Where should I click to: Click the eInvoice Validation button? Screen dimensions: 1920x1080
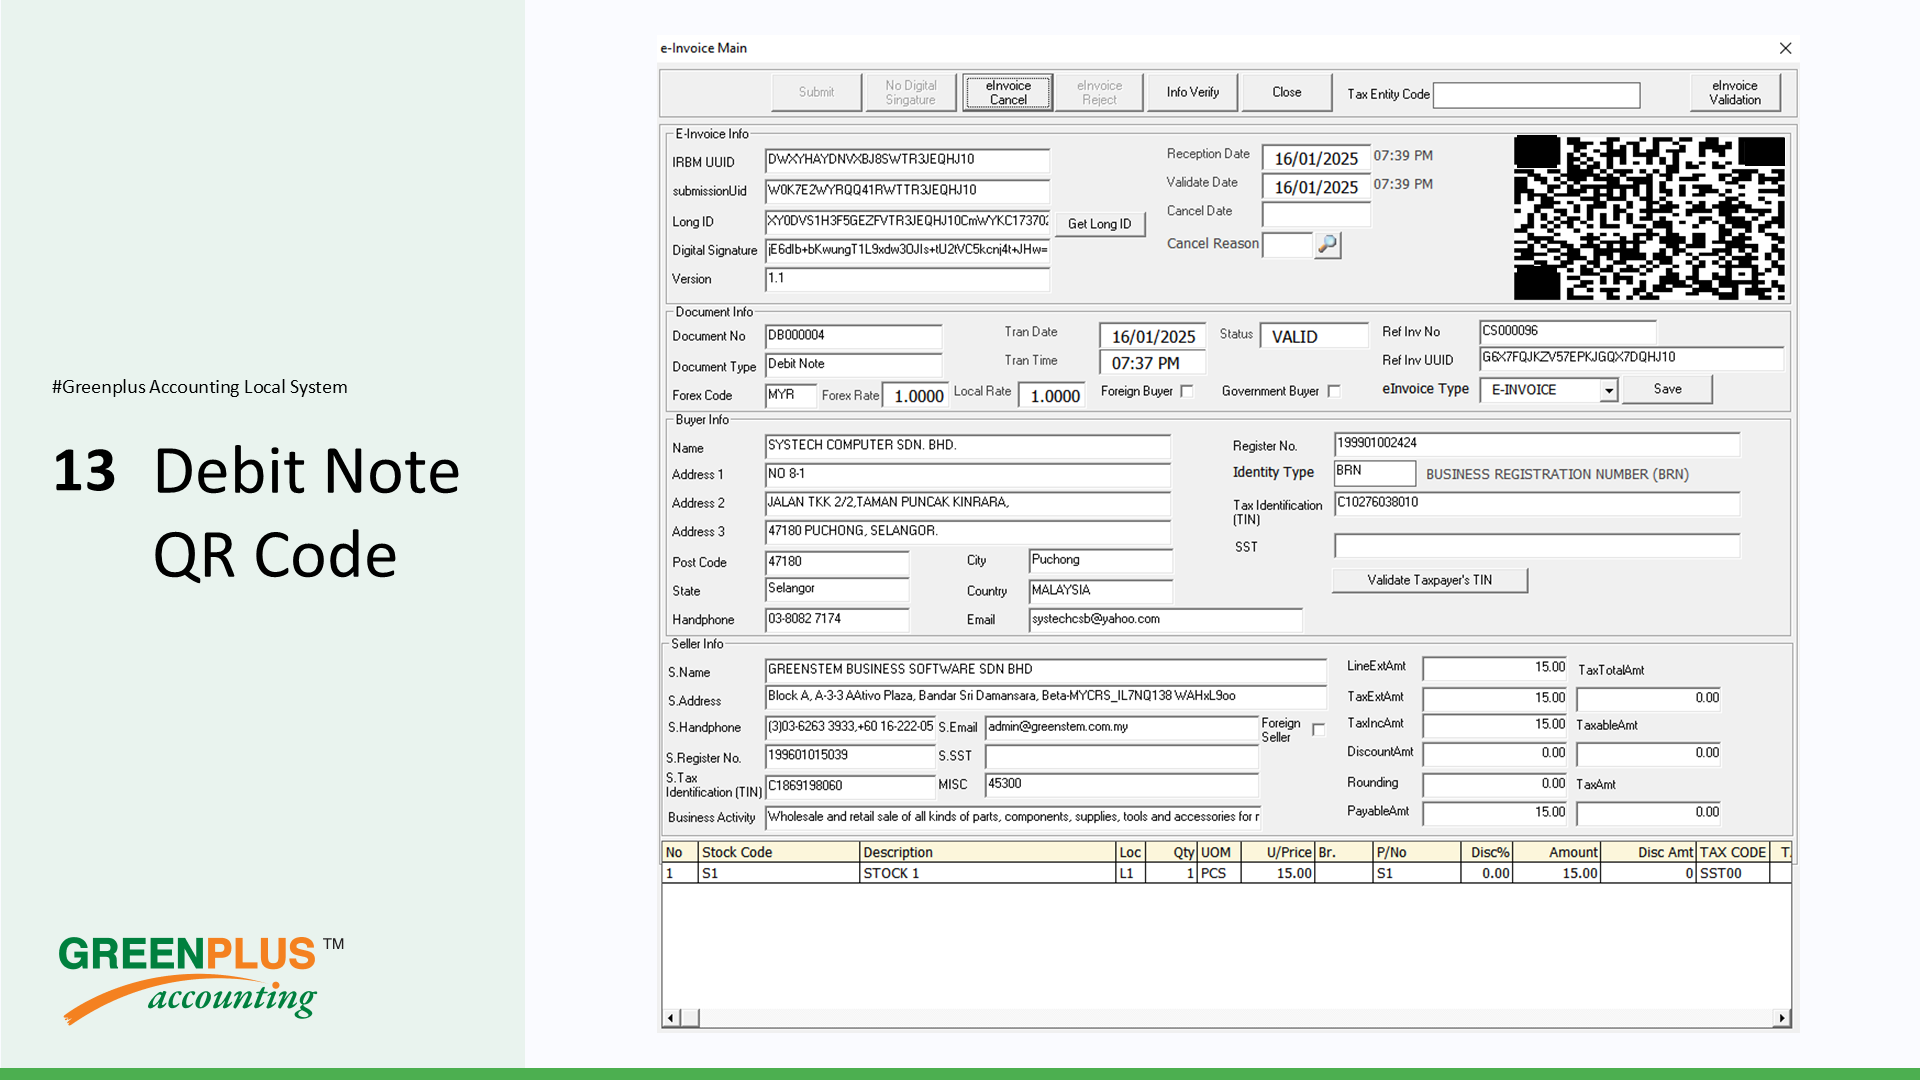point(1735,93)
